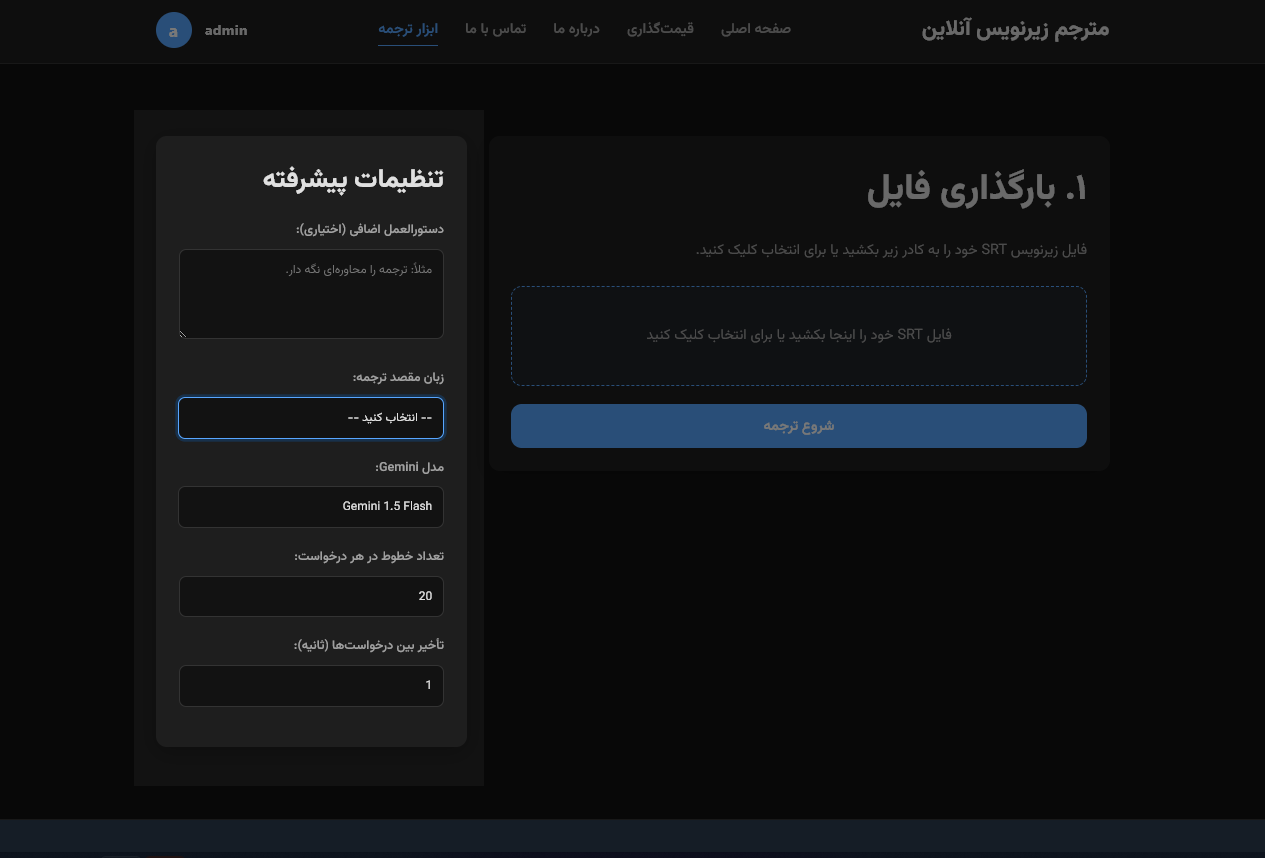Open the تماس با ما page
The image size is (1265, 858).
495,29
